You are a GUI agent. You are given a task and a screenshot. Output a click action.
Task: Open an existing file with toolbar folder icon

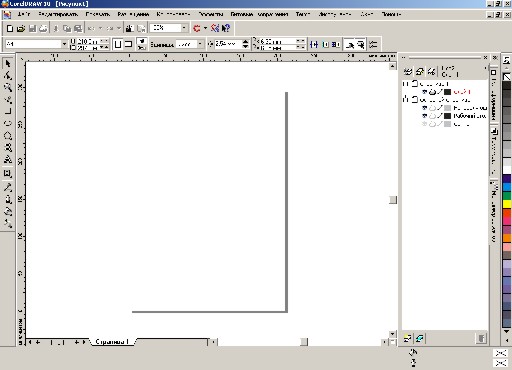(x=21, y=28)
